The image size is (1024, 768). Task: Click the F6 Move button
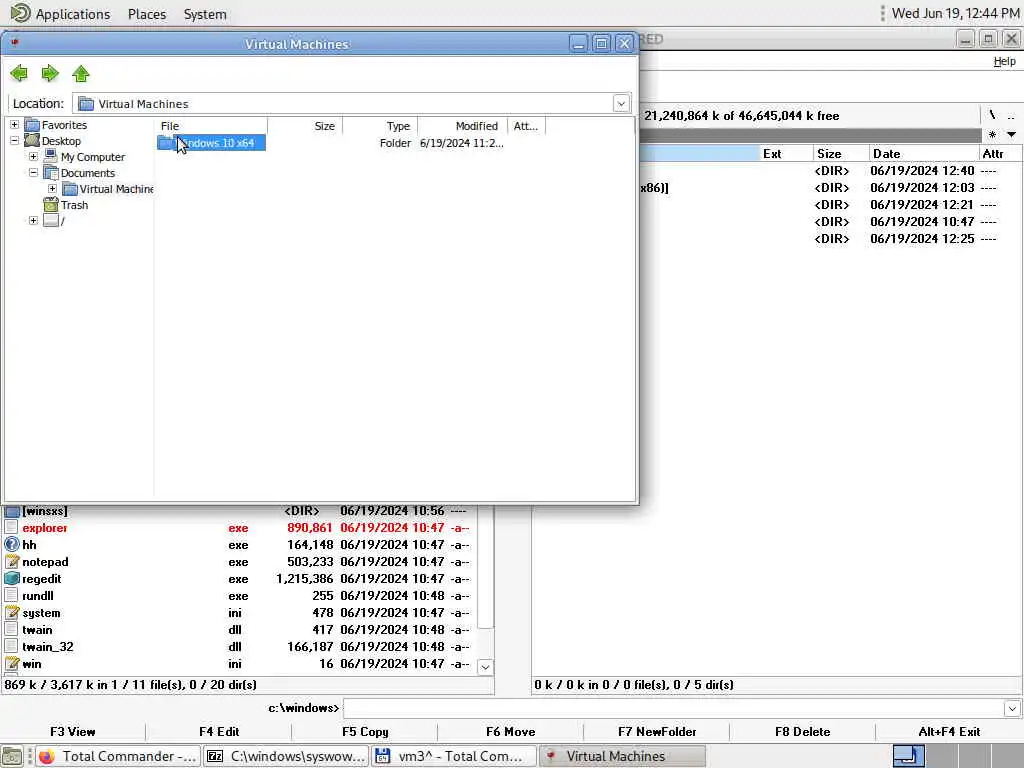511,731
